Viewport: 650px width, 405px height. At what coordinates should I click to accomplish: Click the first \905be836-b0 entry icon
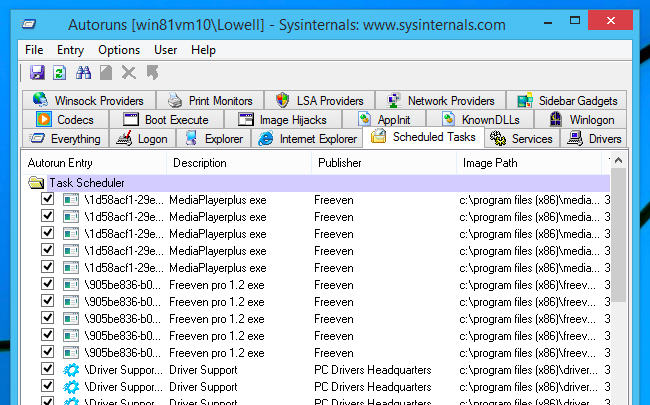coord(71,285)
